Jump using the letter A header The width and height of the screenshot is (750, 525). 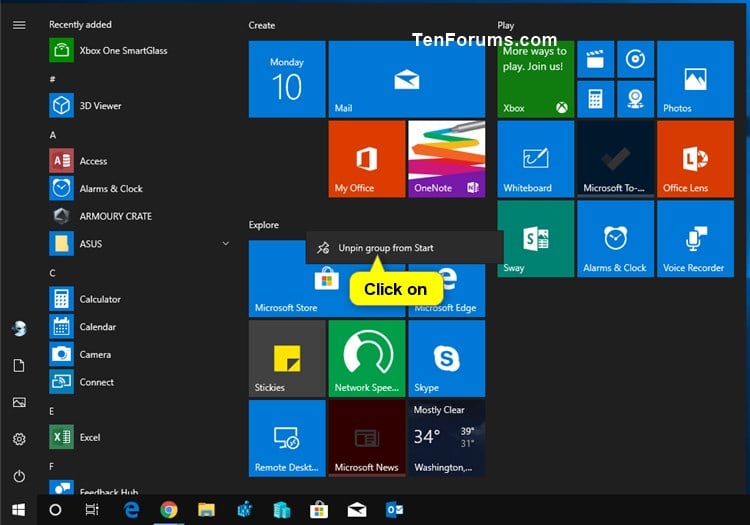(53, 135)
